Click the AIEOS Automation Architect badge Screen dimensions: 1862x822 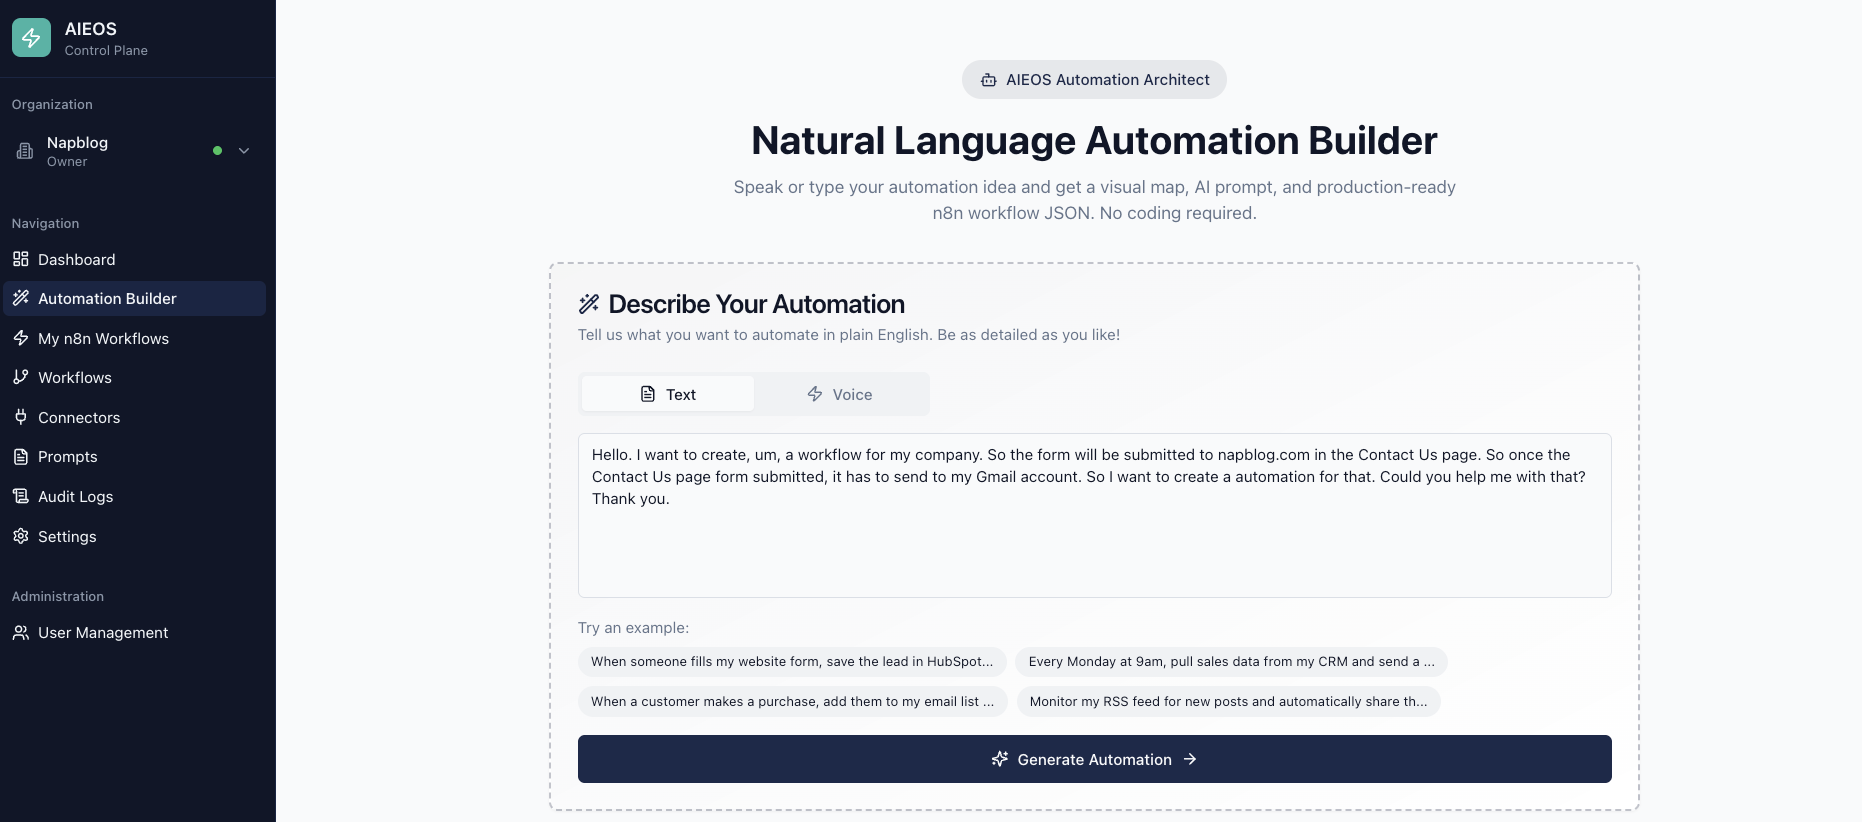point(1094,80)
